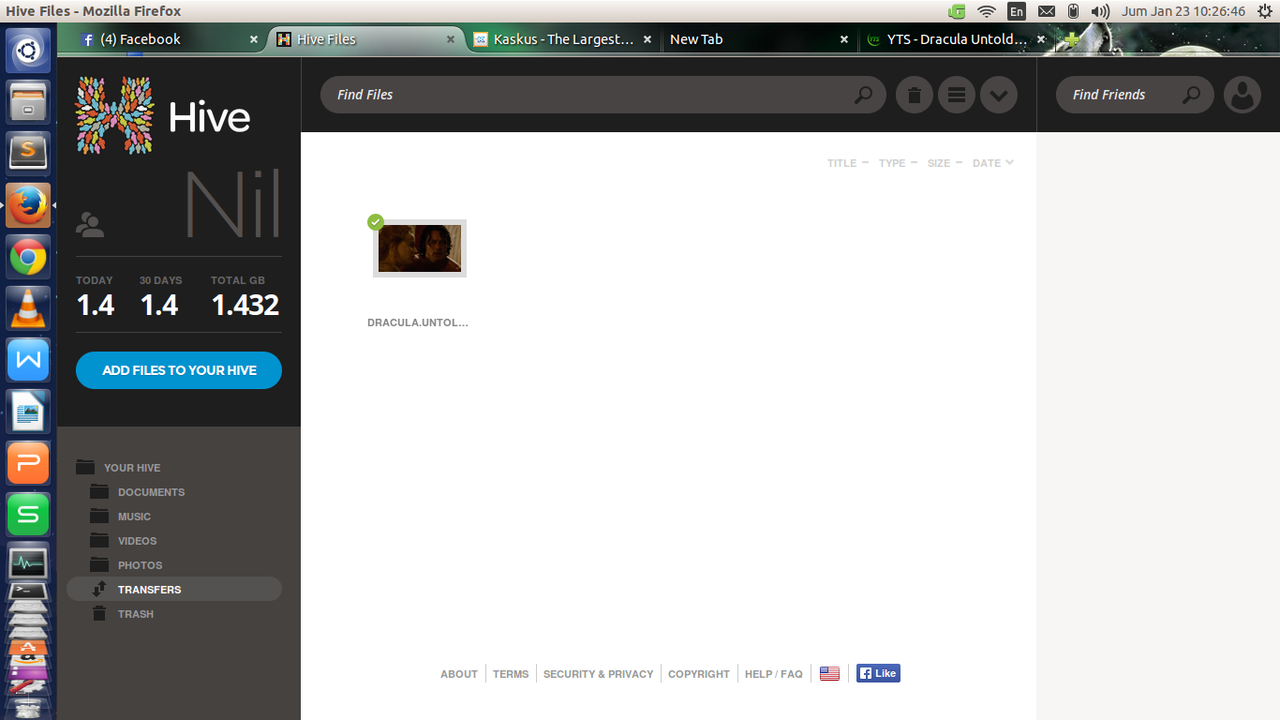Image resolution: width=1280 pixels, height=720 pixels.
Task: Click the Wi-Fi network indicator
Action: 987,12
